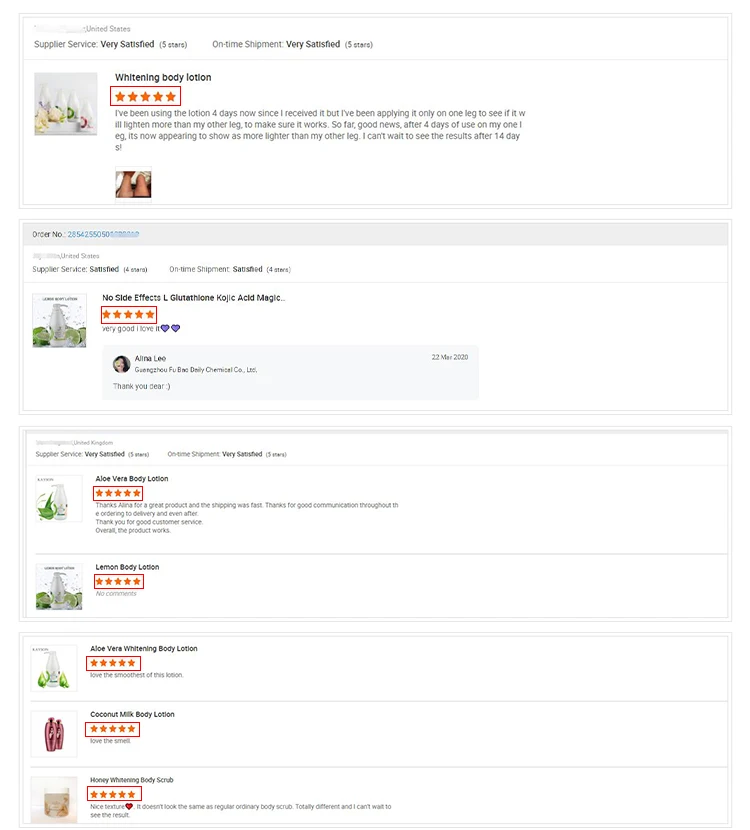Click the Honey Whitening Body Scrub star rating

click(x=113, y=794)
